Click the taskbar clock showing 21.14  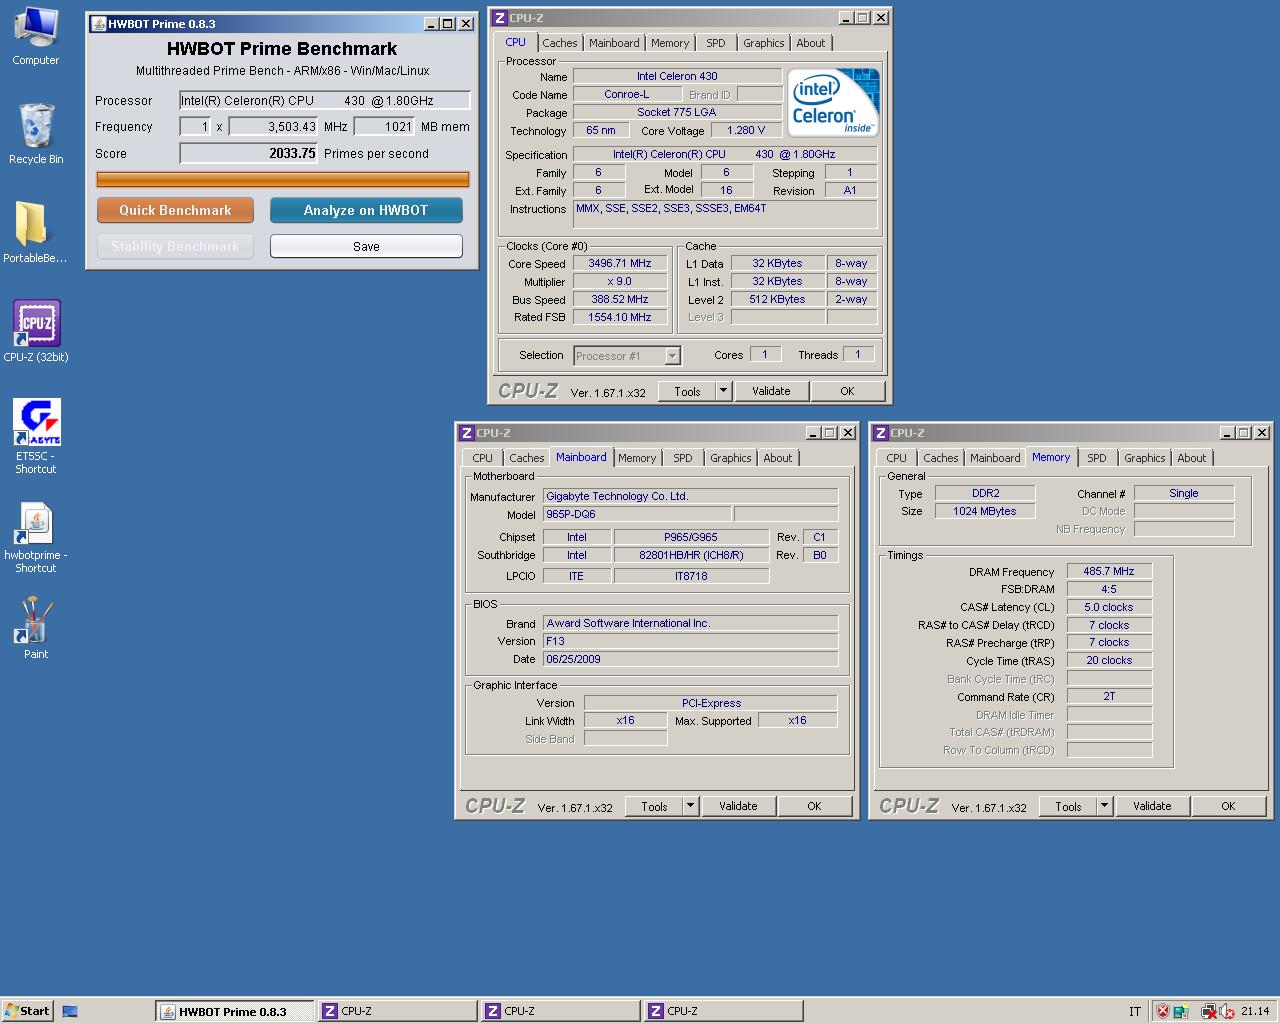pos(1255,1011)
